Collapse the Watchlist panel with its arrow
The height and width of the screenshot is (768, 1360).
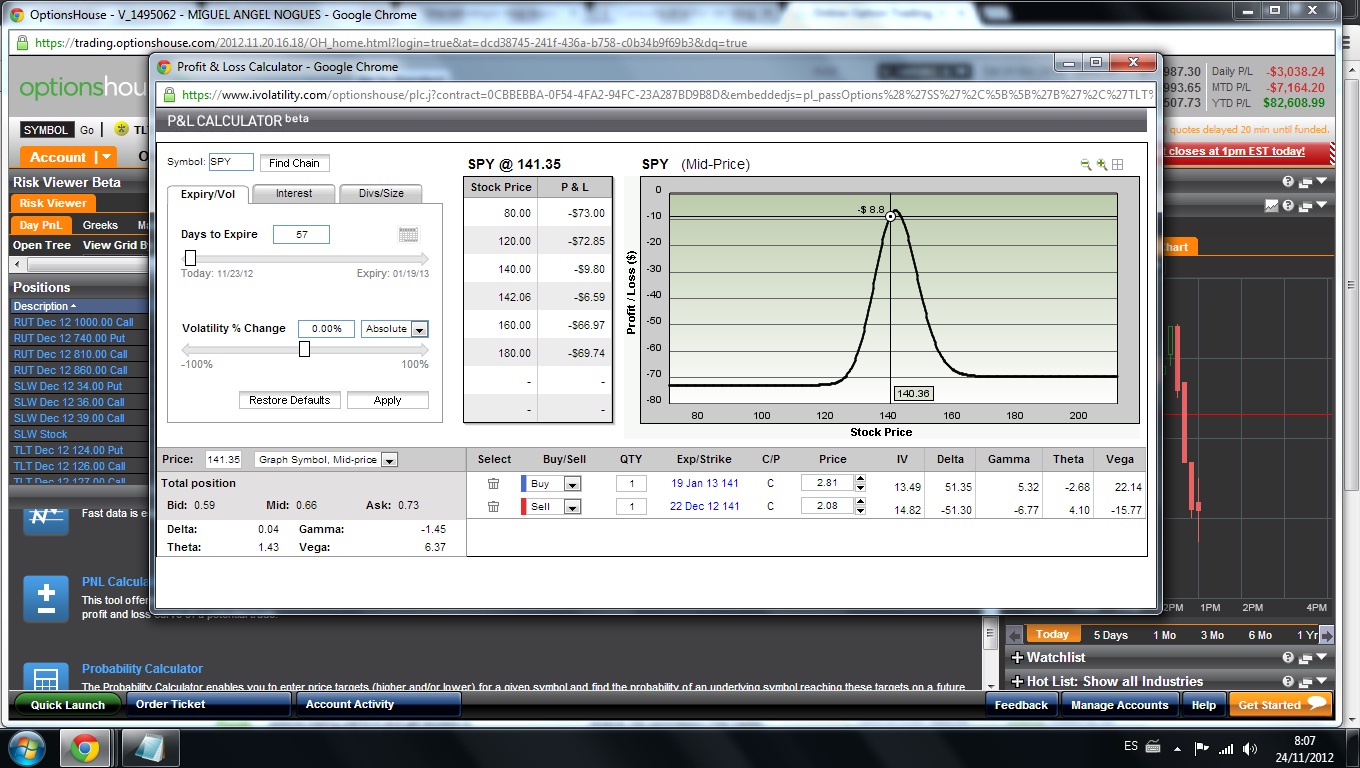coord(1322,658)
